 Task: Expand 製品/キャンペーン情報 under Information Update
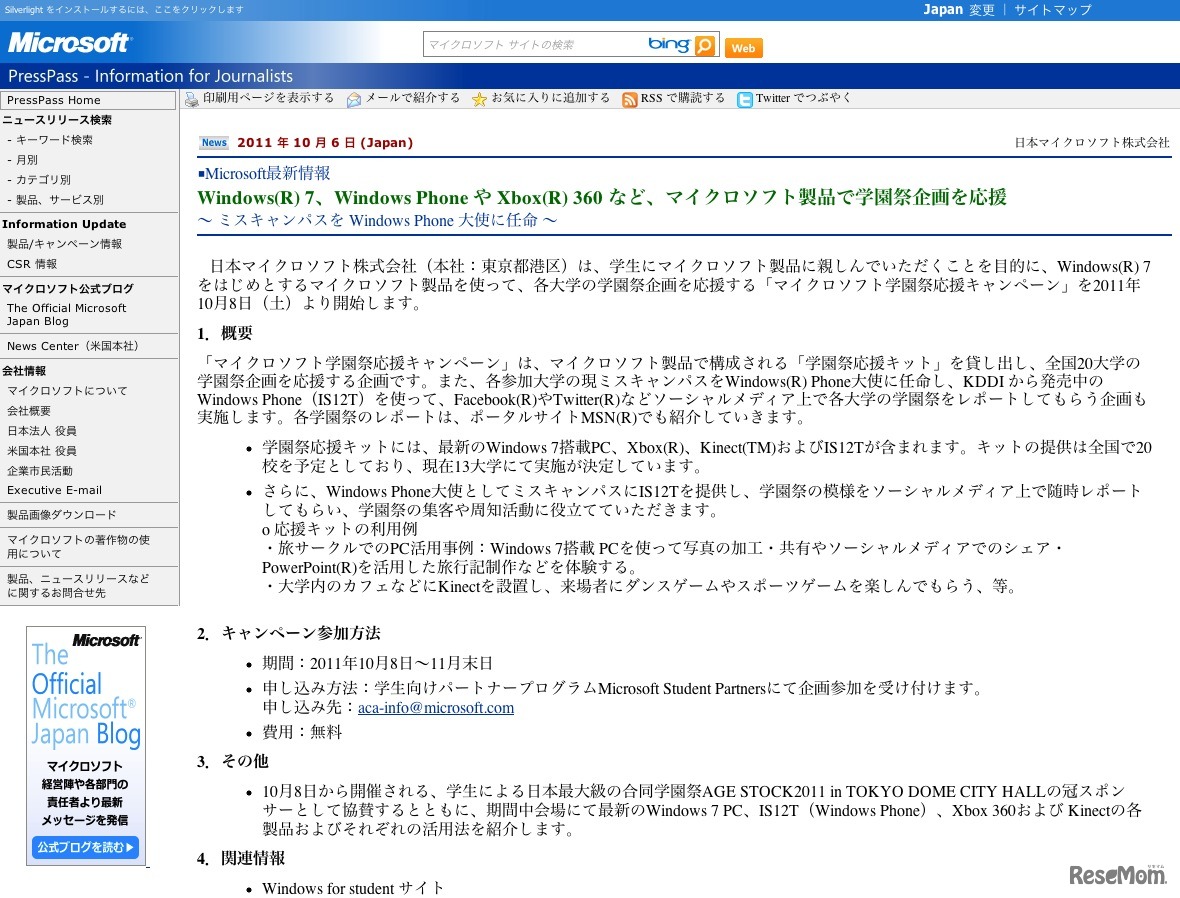(x=67, y=243)
